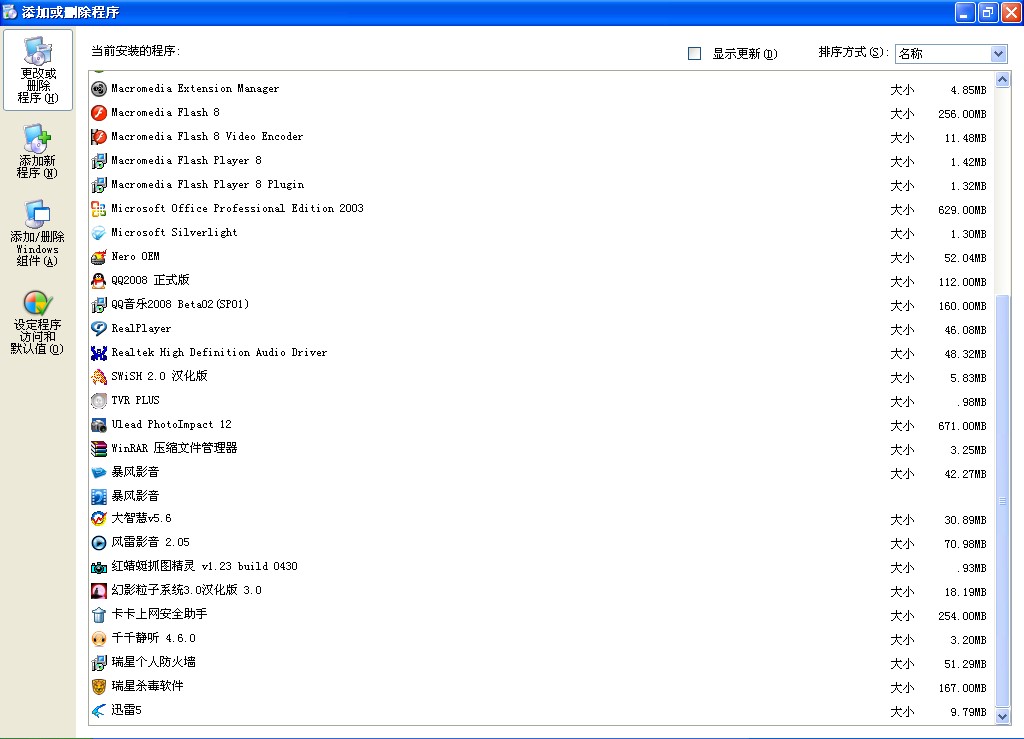This screenshot has width=1024, height=739.
Task: Click the 瑞星杀毒软件 lion icon
Action: coord(99,687)
